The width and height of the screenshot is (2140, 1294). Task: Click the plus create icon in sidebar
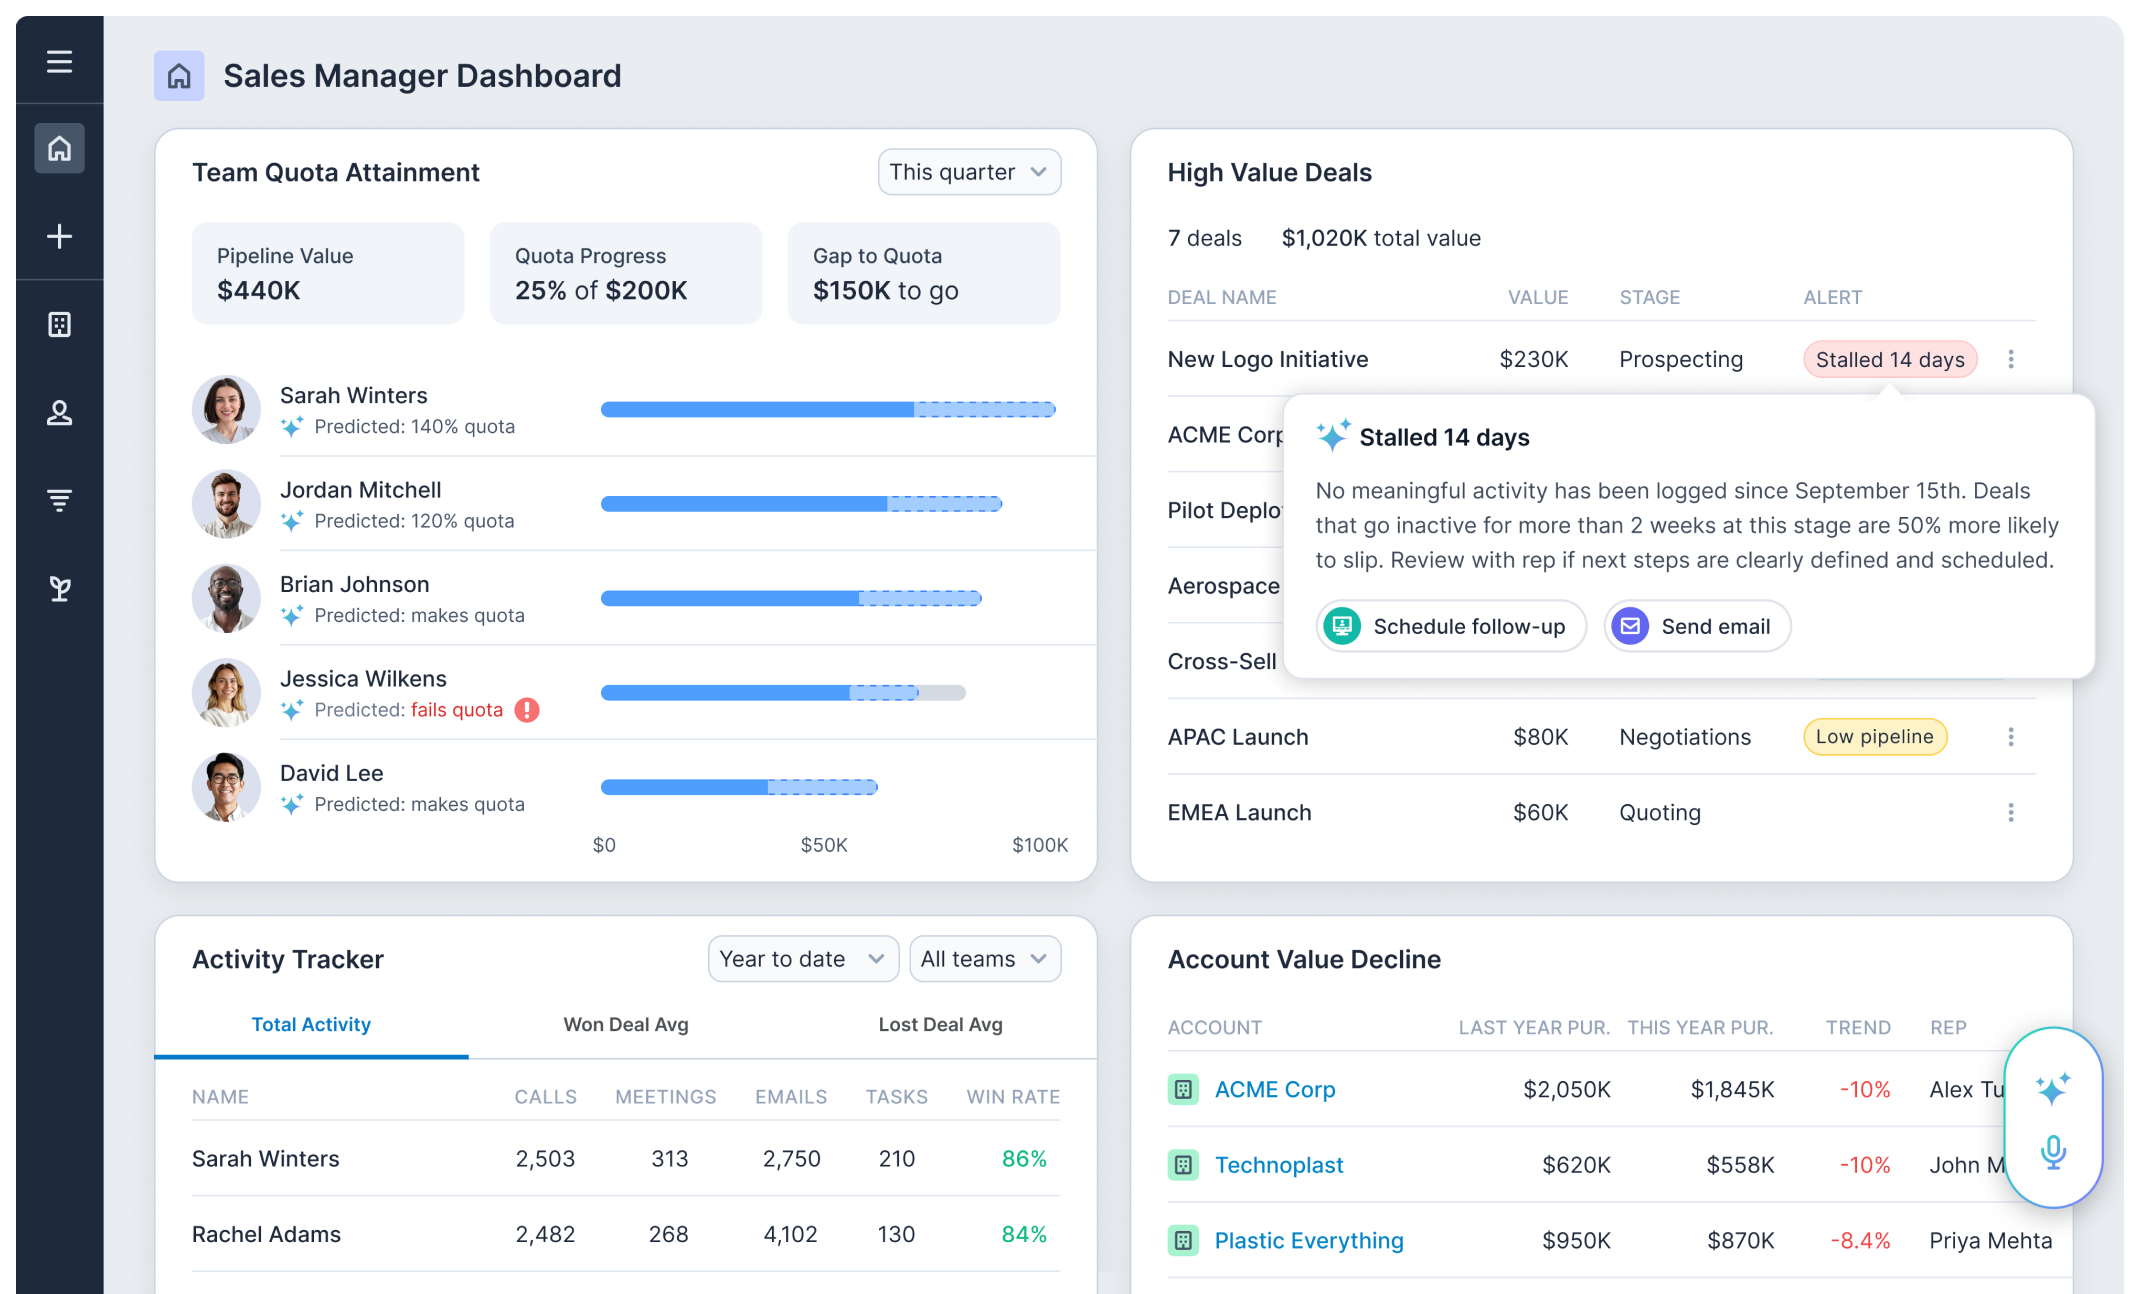click(59, 236)
